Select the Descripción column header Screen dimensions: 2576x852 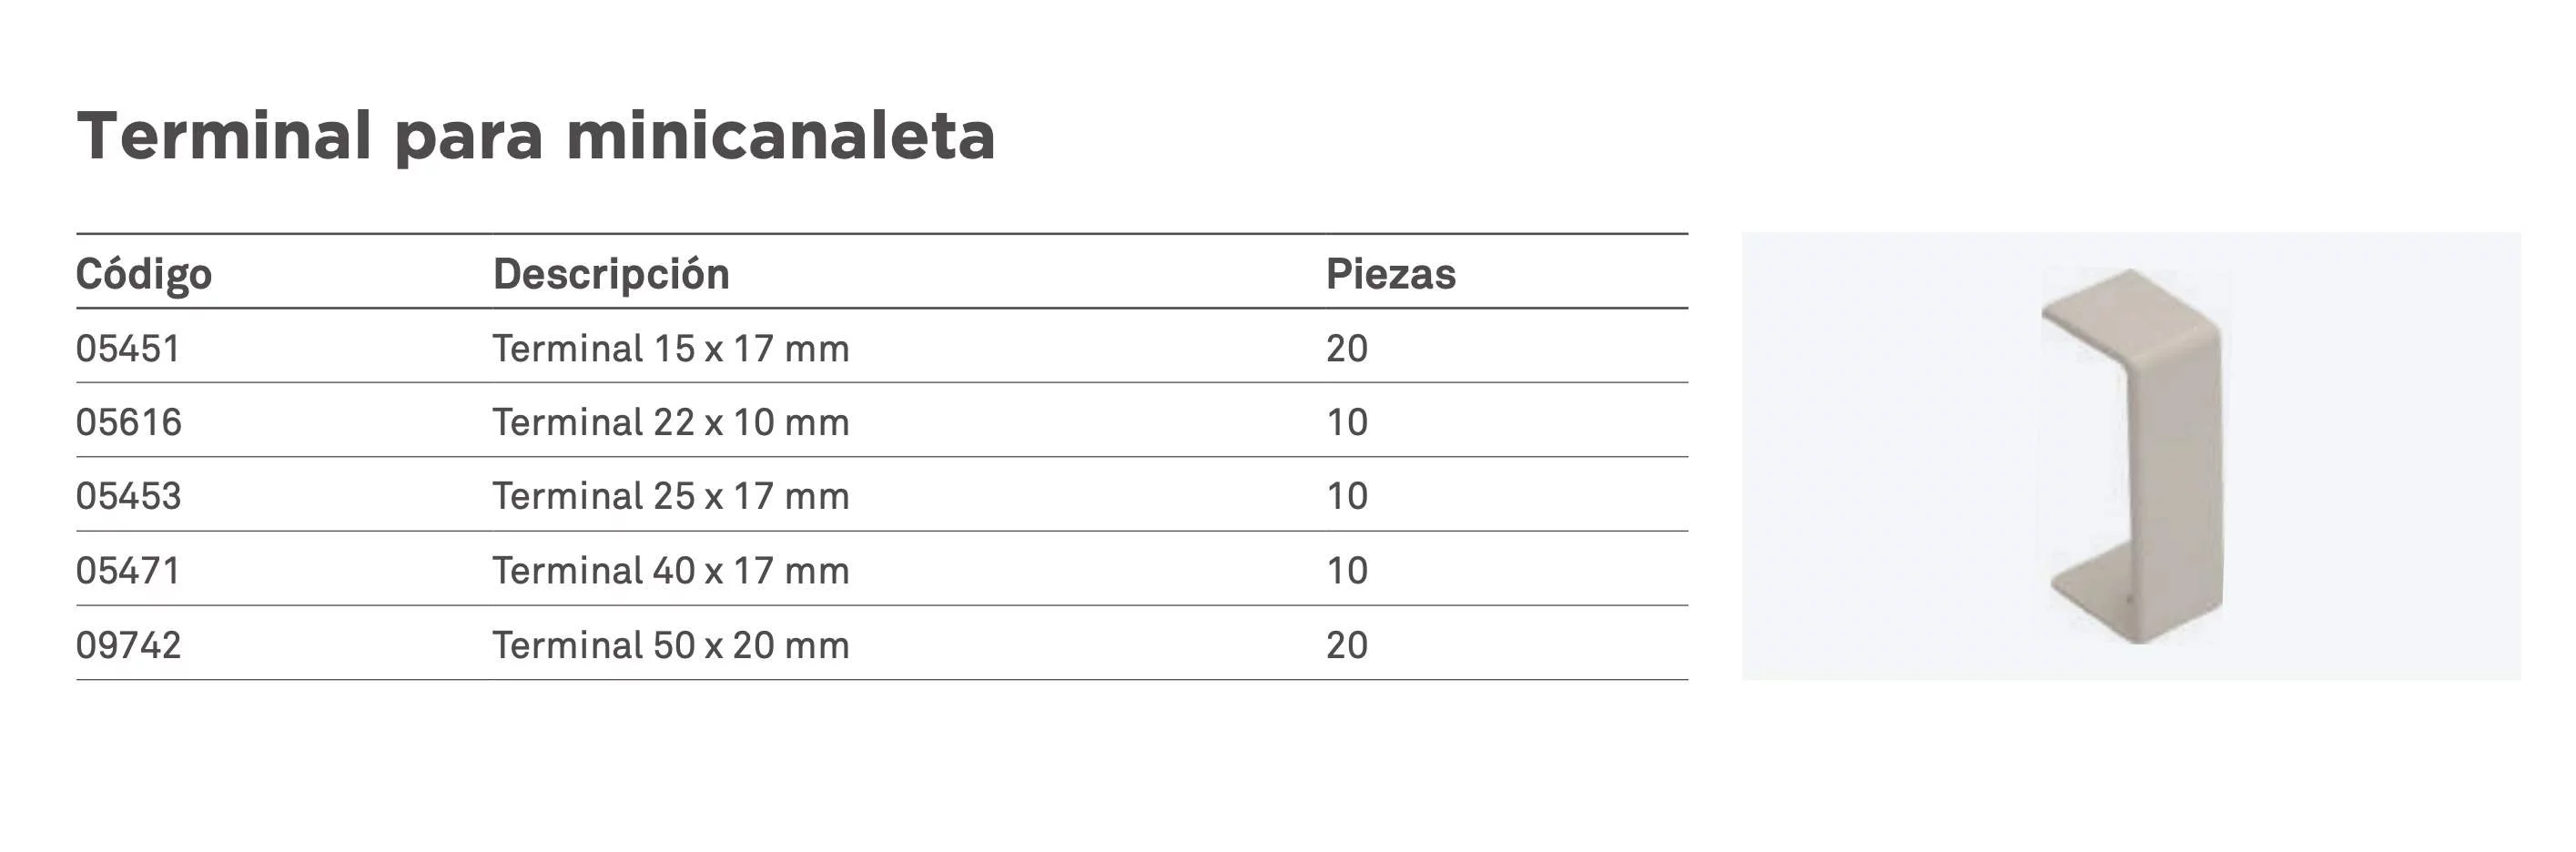[611, 274]
